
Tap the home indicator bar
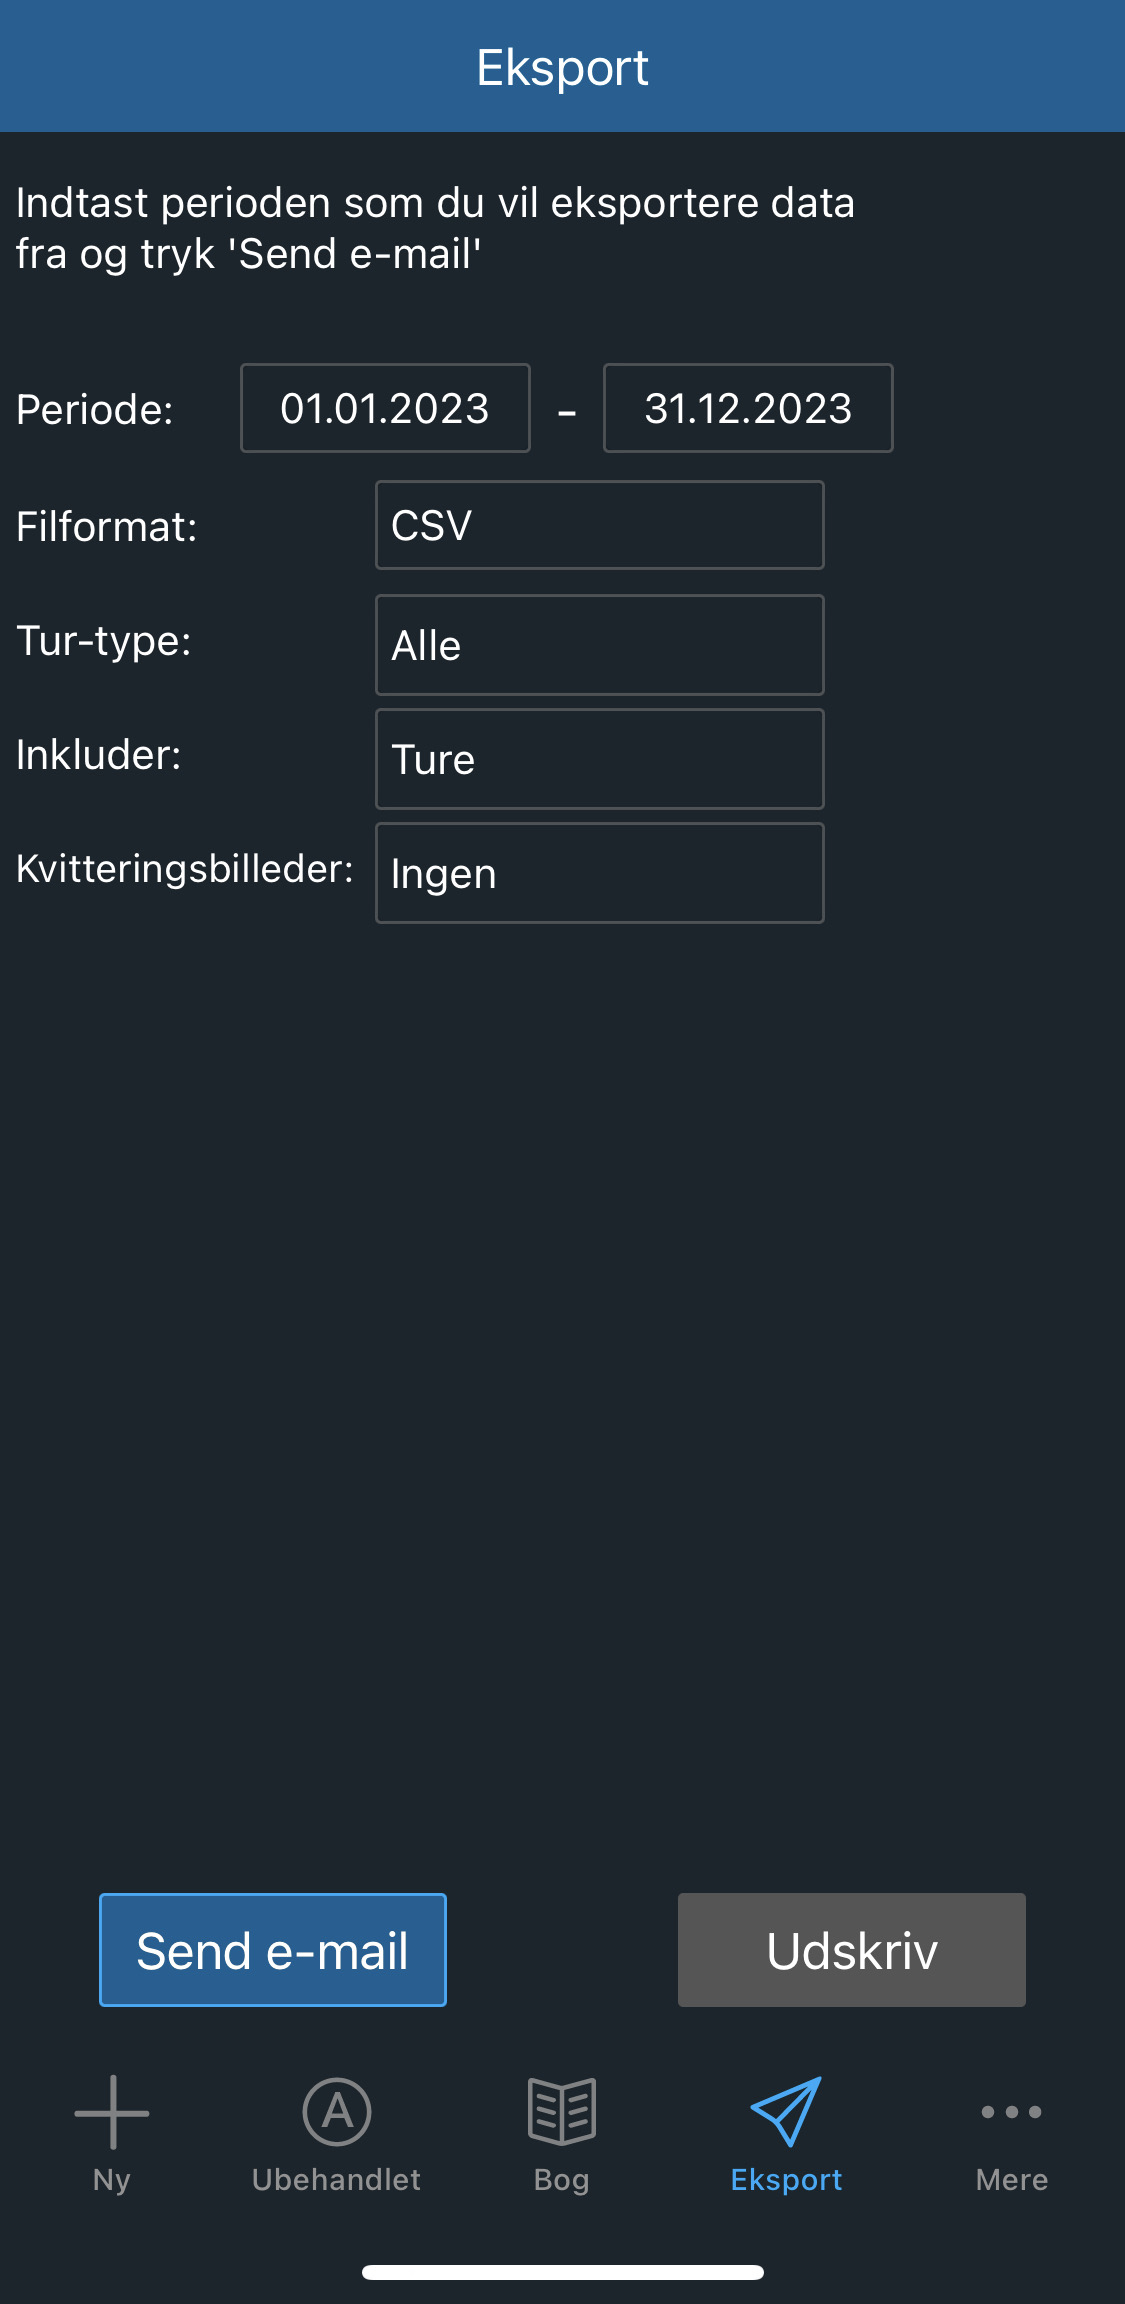[563, 2272]
